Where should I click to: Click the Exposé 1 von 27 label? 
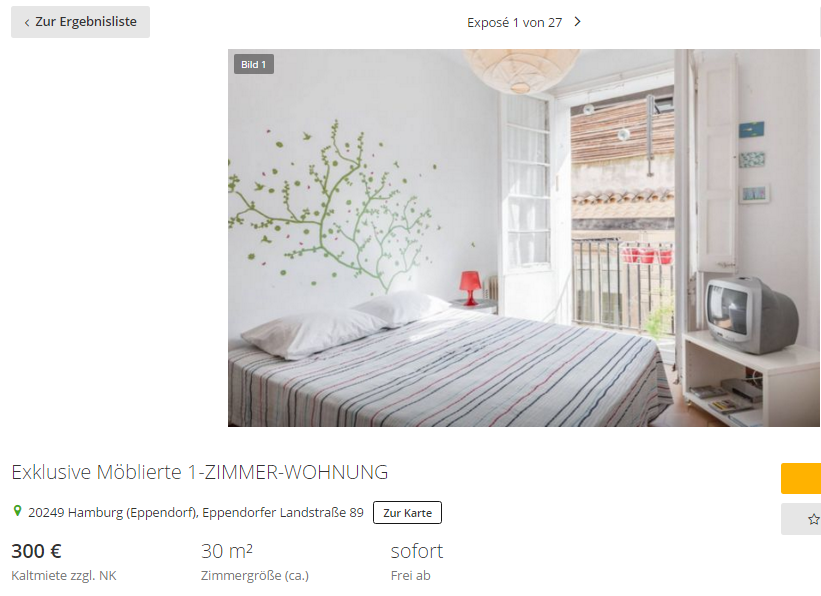[514, 23]
